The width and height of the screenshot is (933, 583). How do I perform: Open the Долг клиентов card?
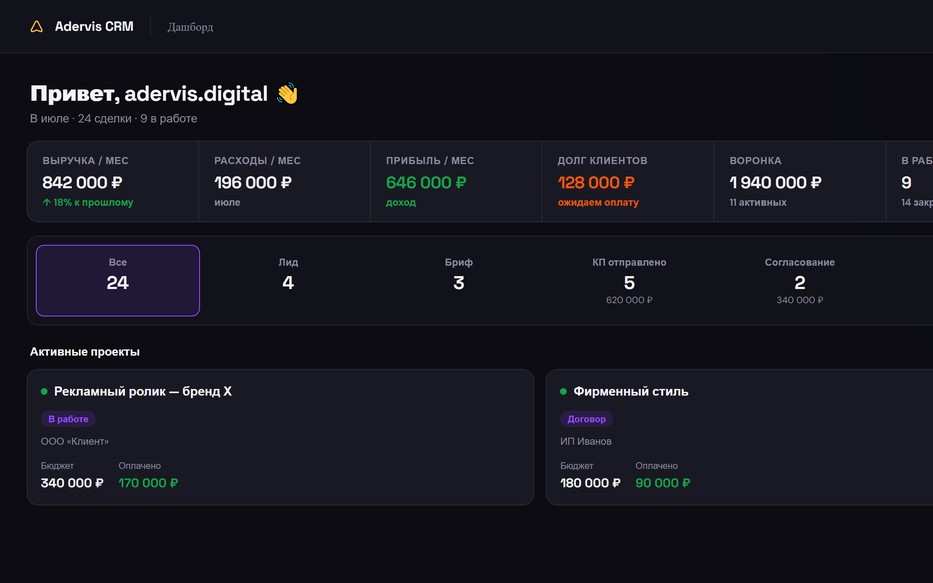click(x=628, y=181)
